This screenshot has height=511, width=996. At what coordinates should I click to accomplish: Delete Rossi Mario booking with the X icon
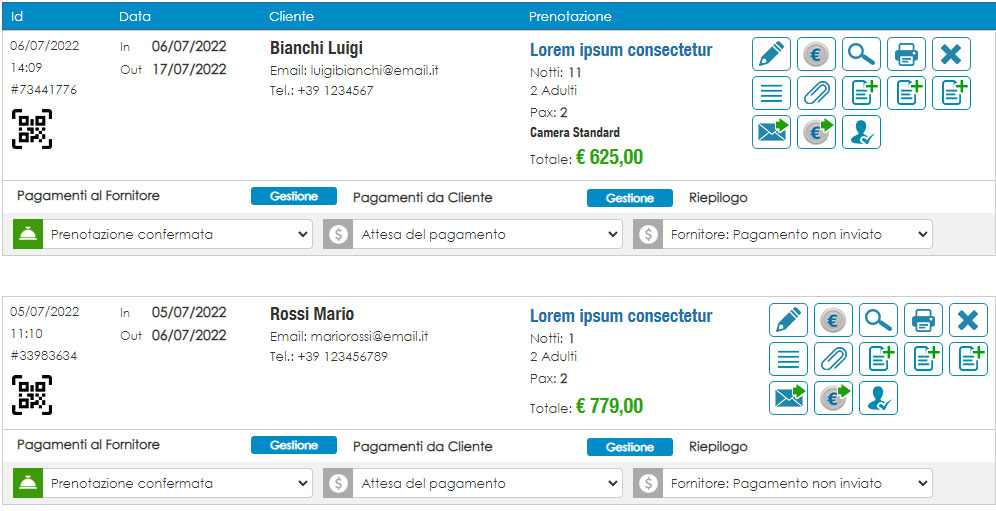click(x=969, y=320)
